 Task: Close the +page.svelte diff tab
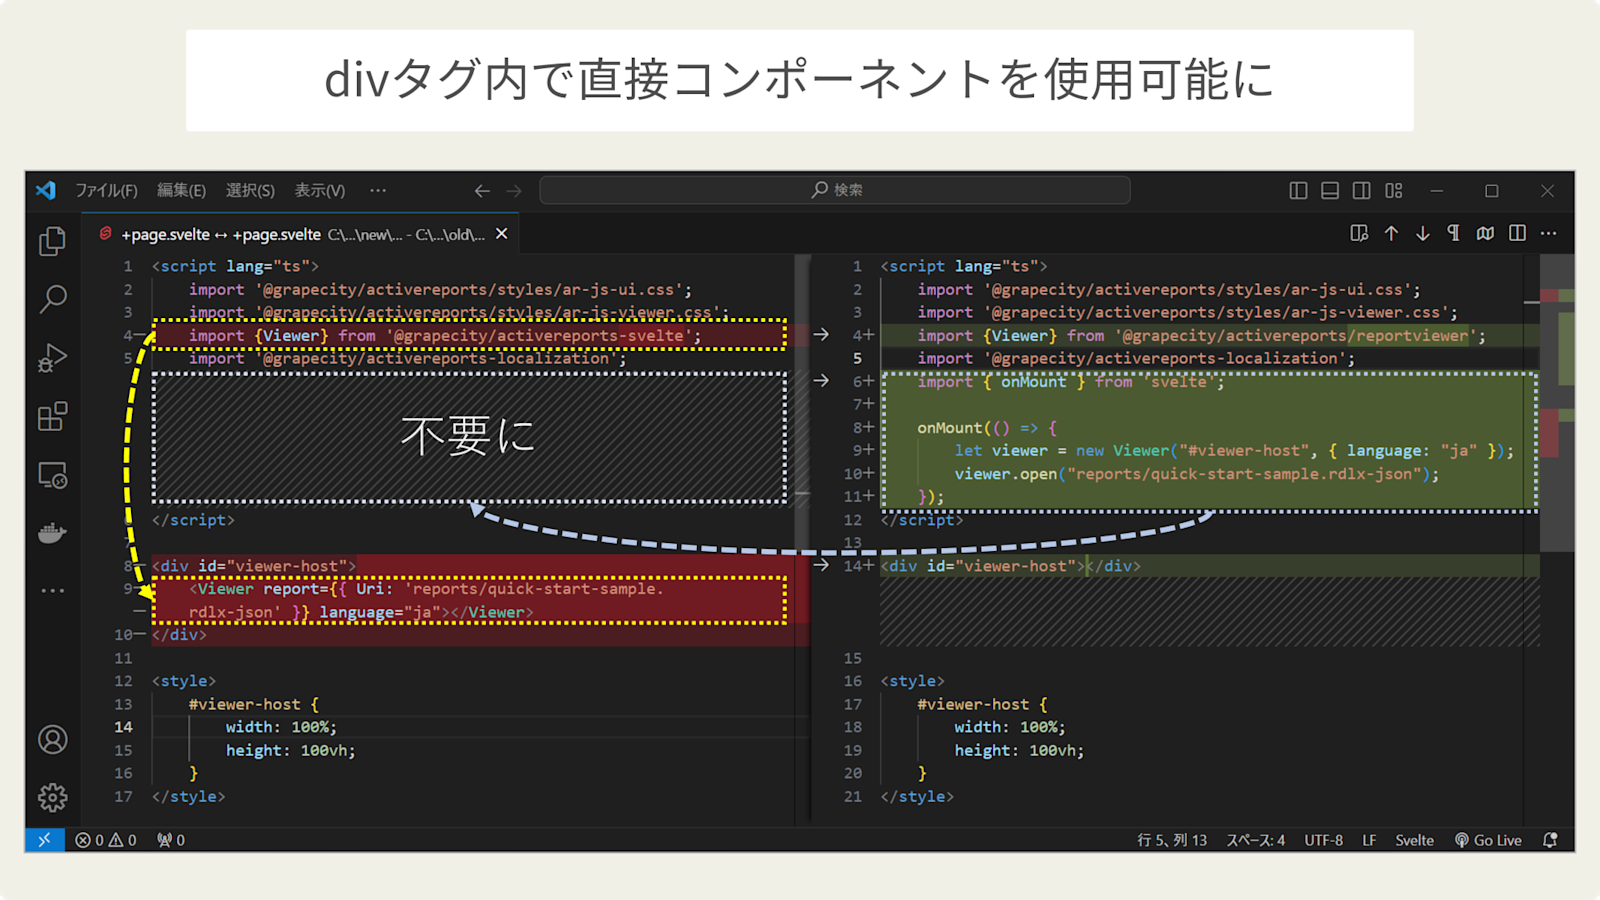[502, 234]
